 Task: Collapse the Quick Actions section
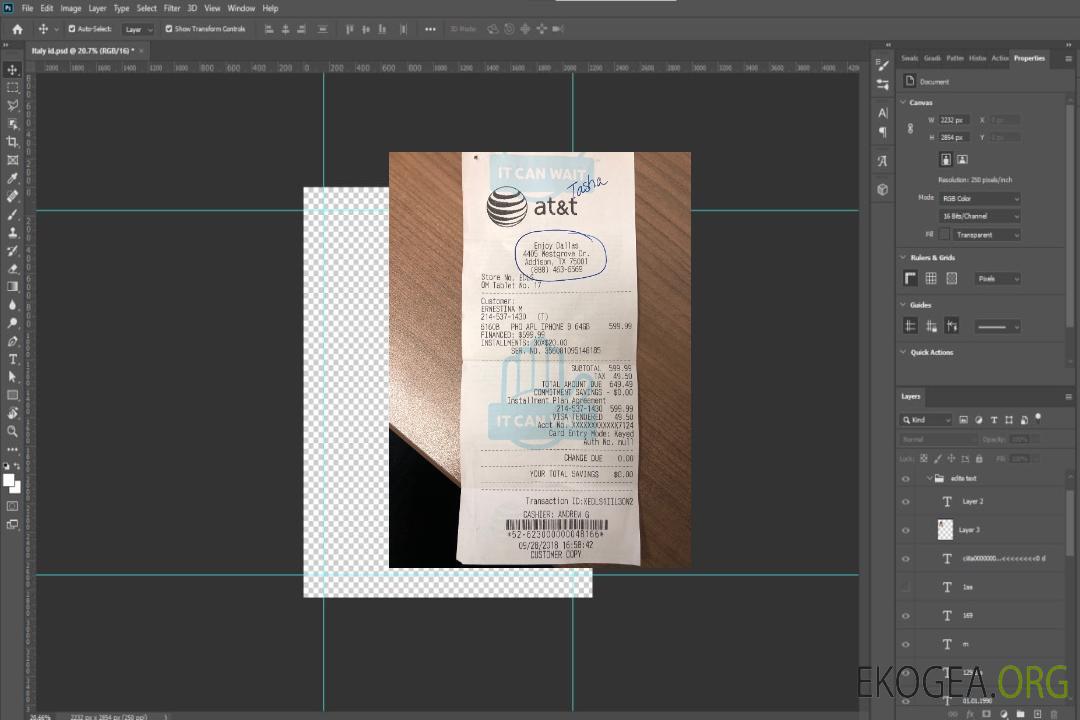903,352
